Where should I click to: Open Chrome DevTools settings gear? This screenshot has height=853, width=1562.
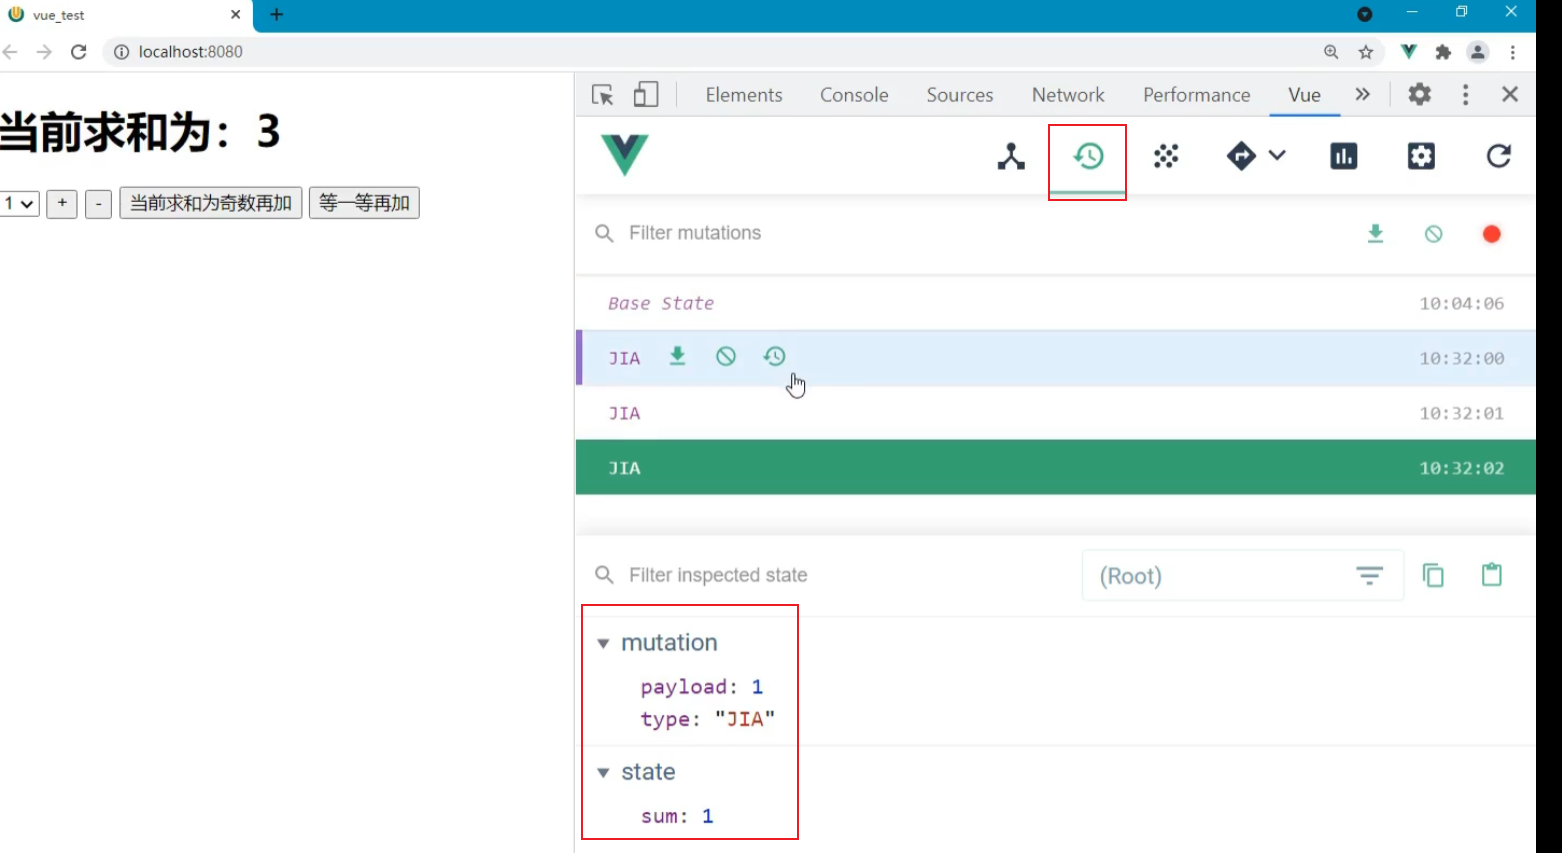coord(1420,94)
